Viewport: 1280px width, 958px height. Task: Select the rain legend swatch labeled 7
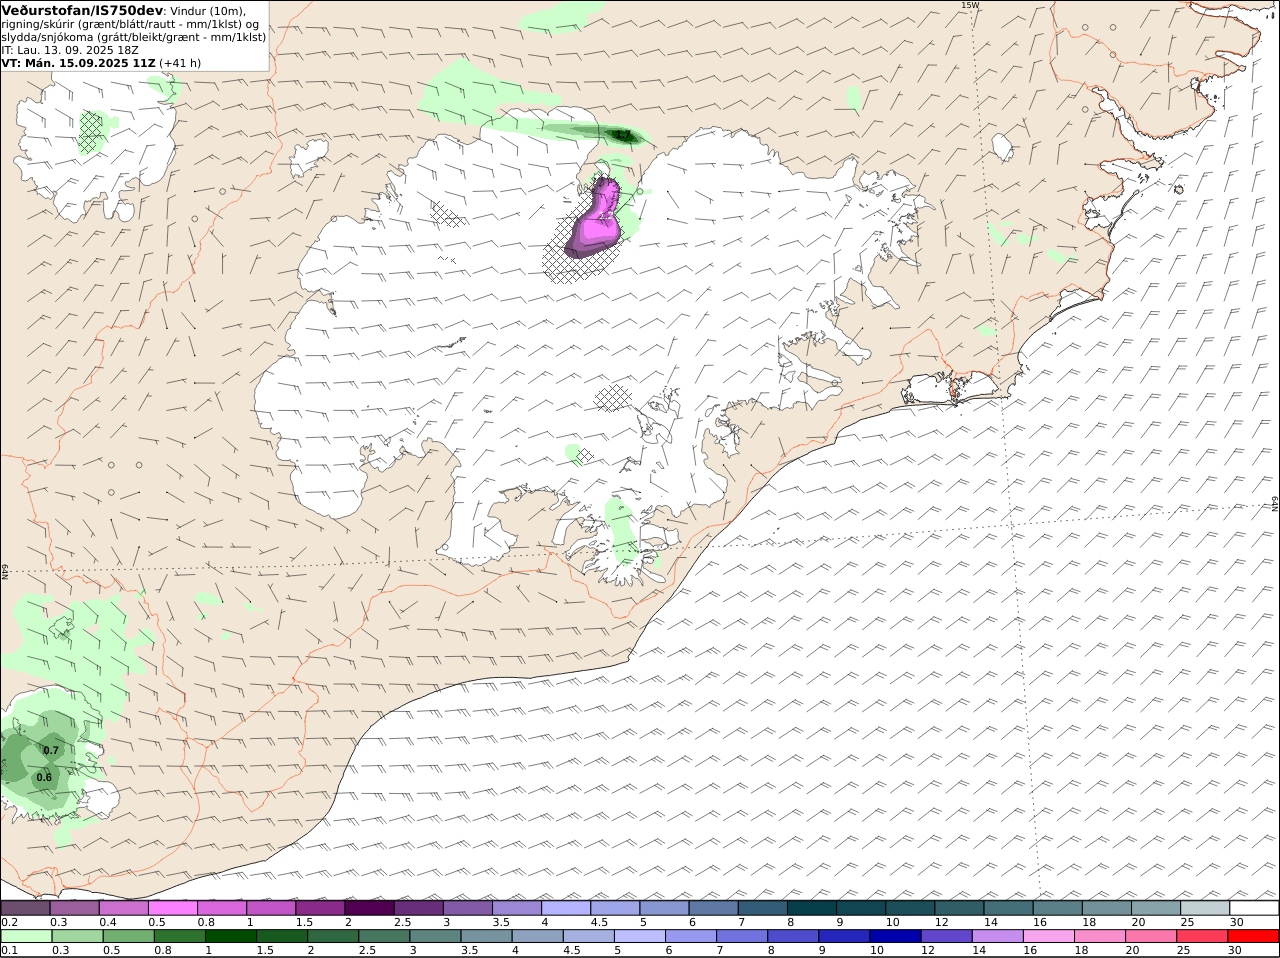[x=740, y=937]
